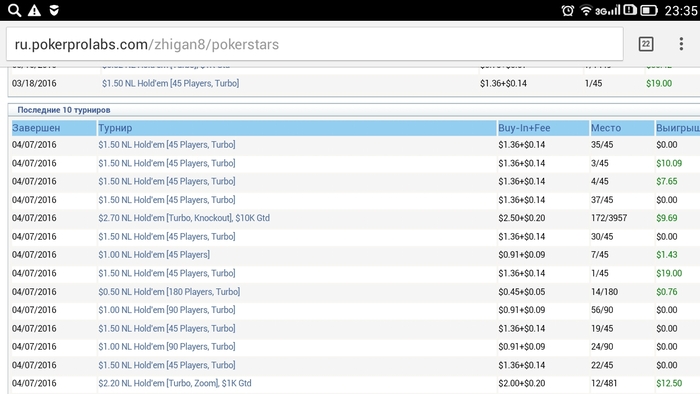Select the $7.65 winnings value

point(667,182)
